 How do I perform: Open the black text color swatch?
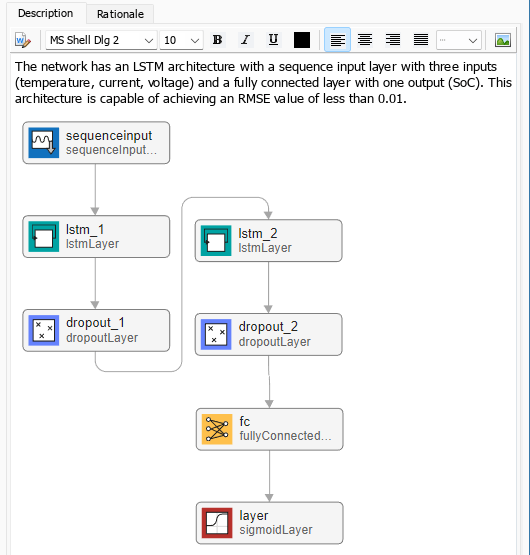(302, 40)
